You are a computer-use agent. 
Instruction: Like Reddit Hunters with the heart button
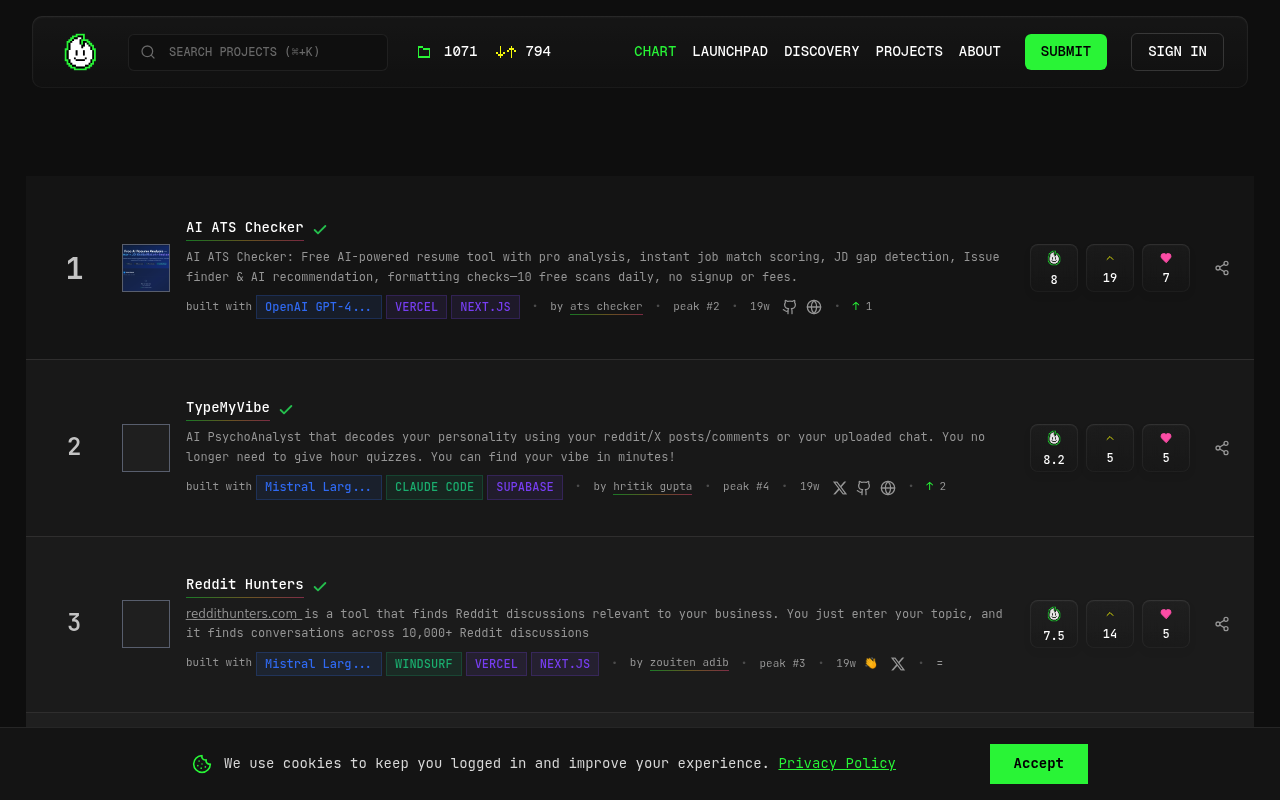pos(1166,624)
